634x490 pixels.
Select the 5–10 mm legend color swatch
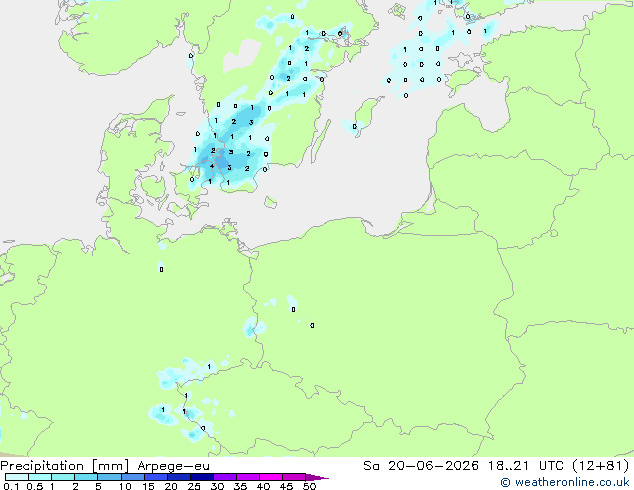109,477
